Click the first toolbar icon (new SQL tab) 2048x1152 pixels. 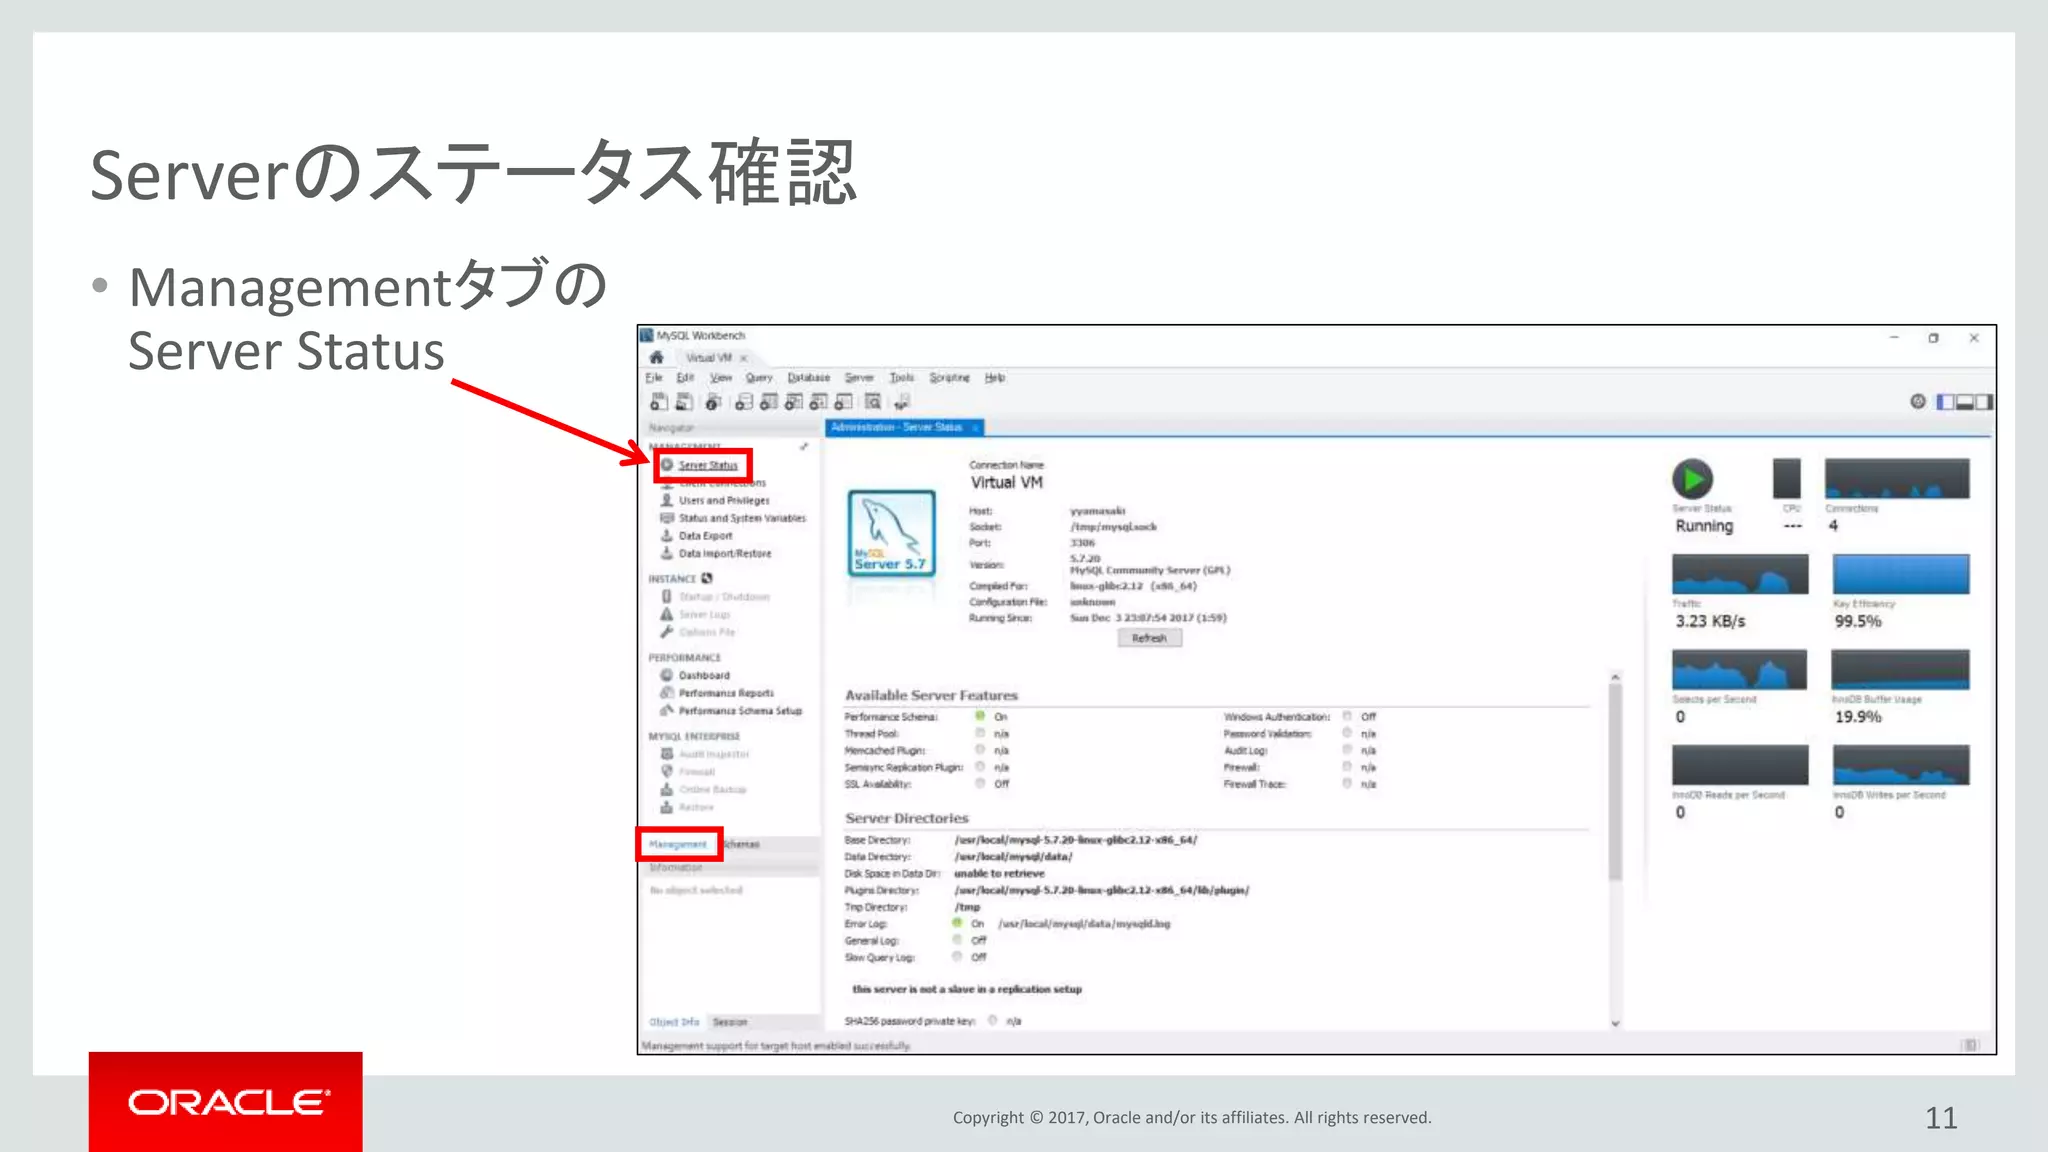(659, 402)
